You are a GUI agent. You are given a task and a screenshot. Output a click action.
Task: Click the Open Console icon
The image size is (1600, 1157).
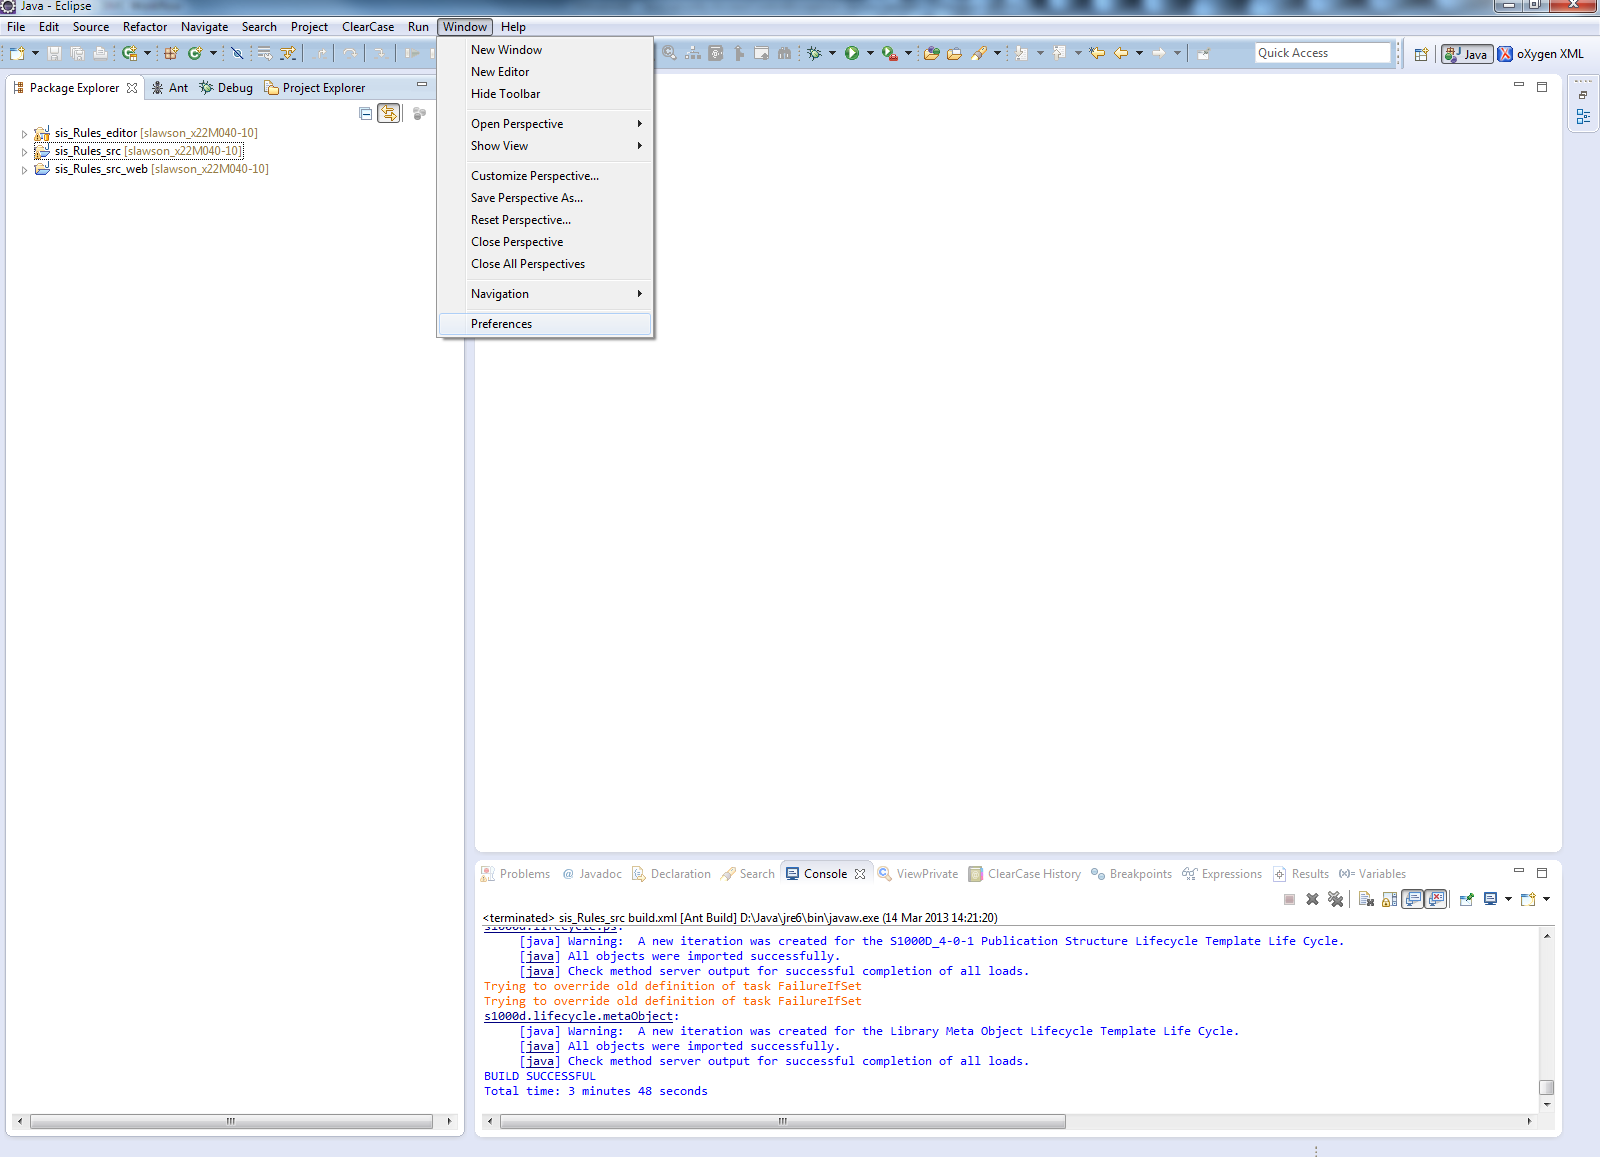pyautogui.click(x=1528, y=899)
